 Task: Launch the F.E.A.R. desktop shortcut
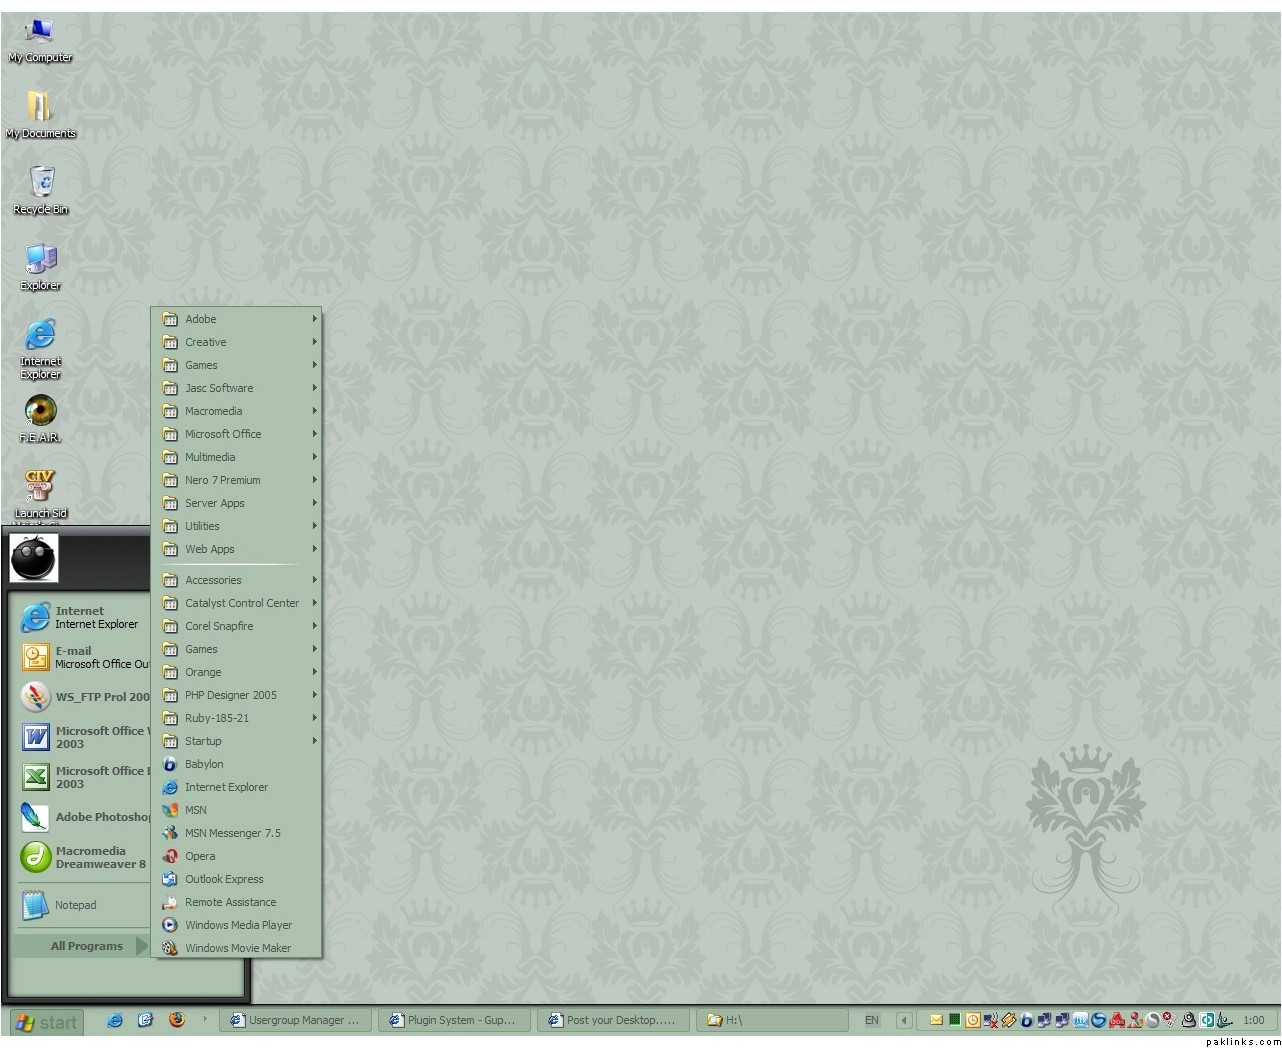[x=40, y=416]
